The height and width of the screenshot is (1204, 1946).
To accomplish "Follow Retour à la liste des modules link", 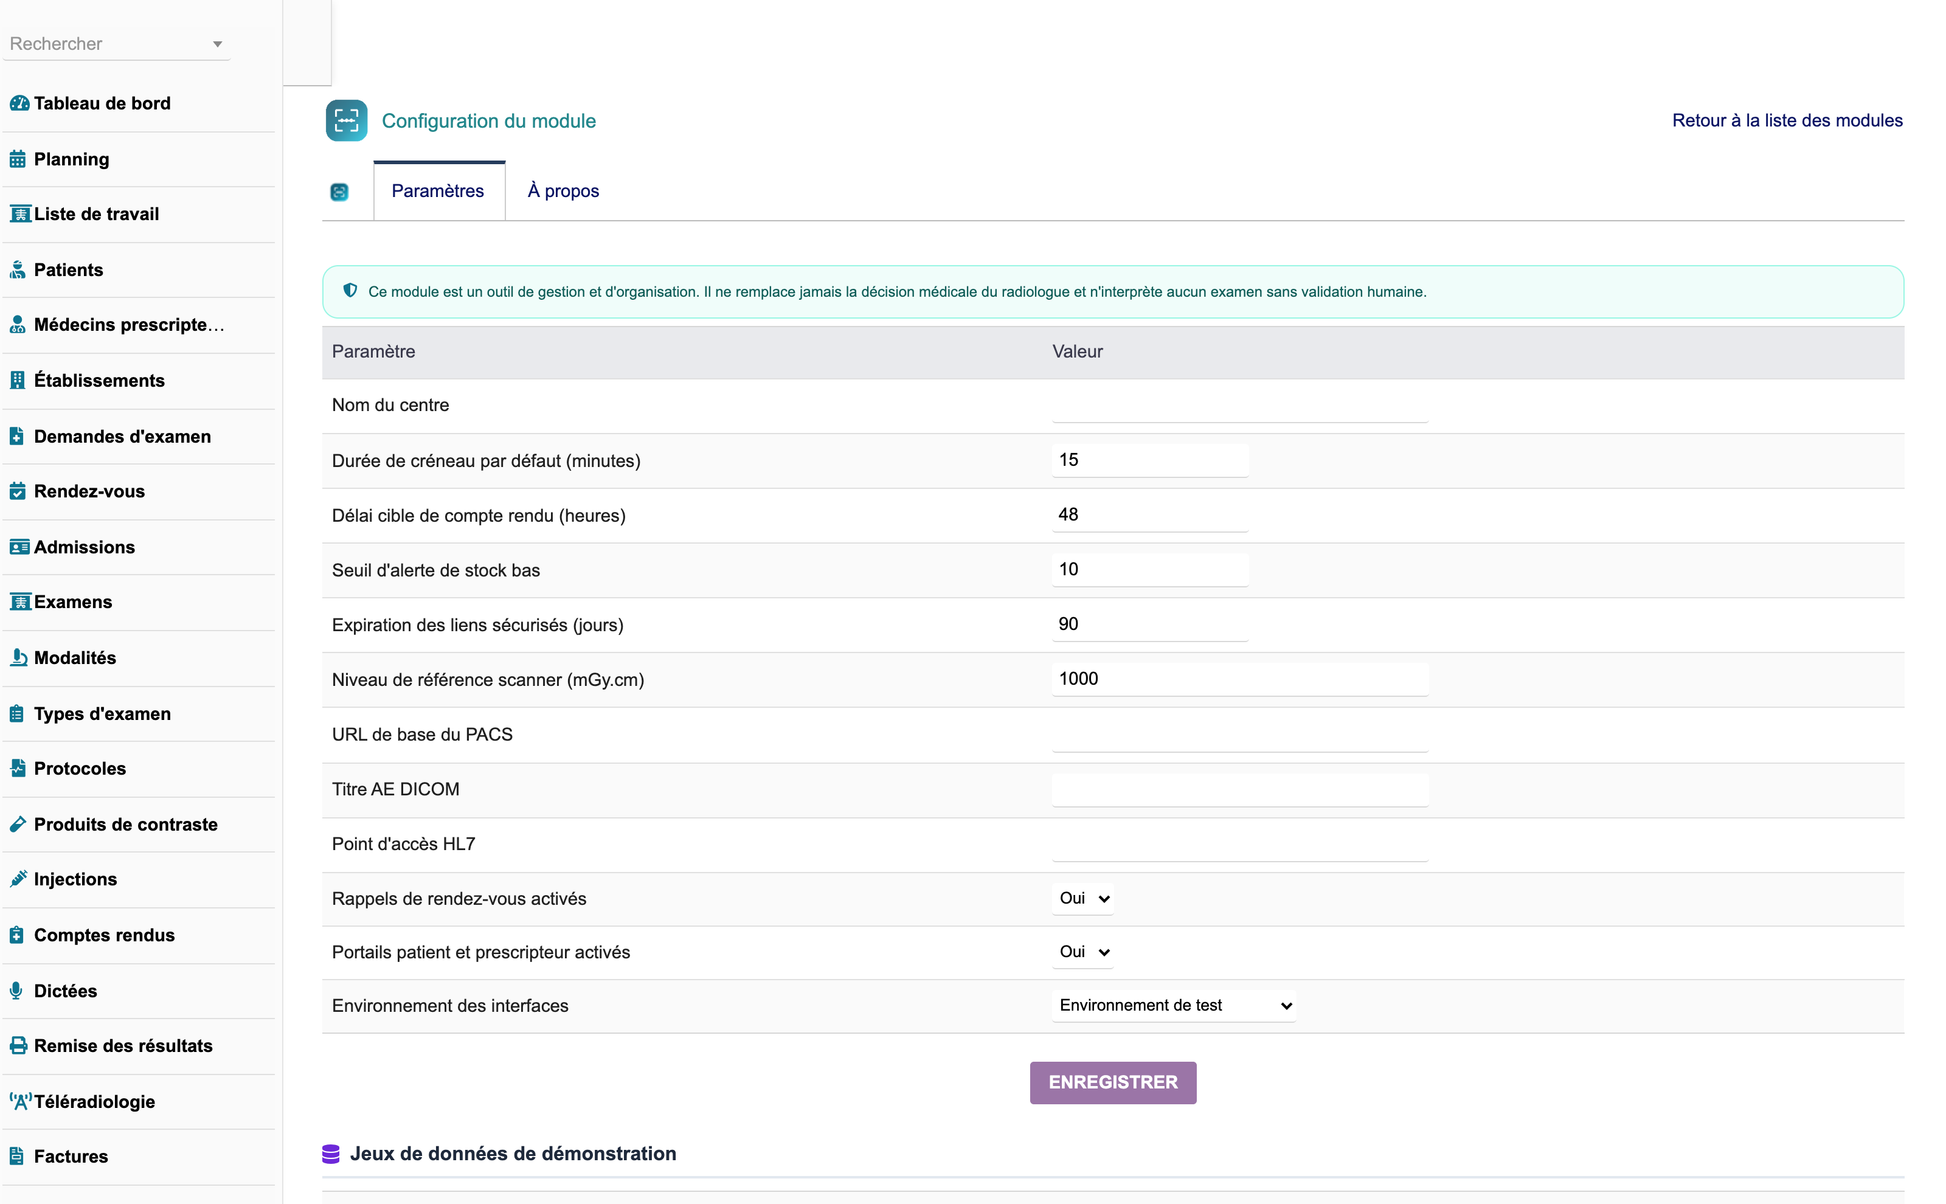I will tap(1787, 120).
